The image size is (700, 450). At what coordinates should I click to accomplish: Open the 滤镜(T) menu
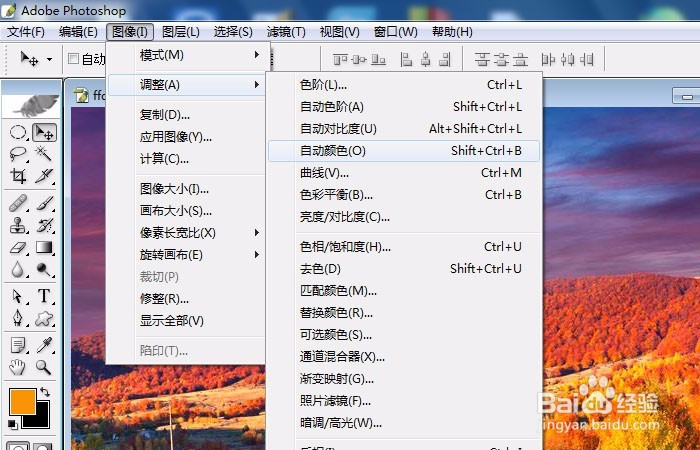tap(286, 32)
